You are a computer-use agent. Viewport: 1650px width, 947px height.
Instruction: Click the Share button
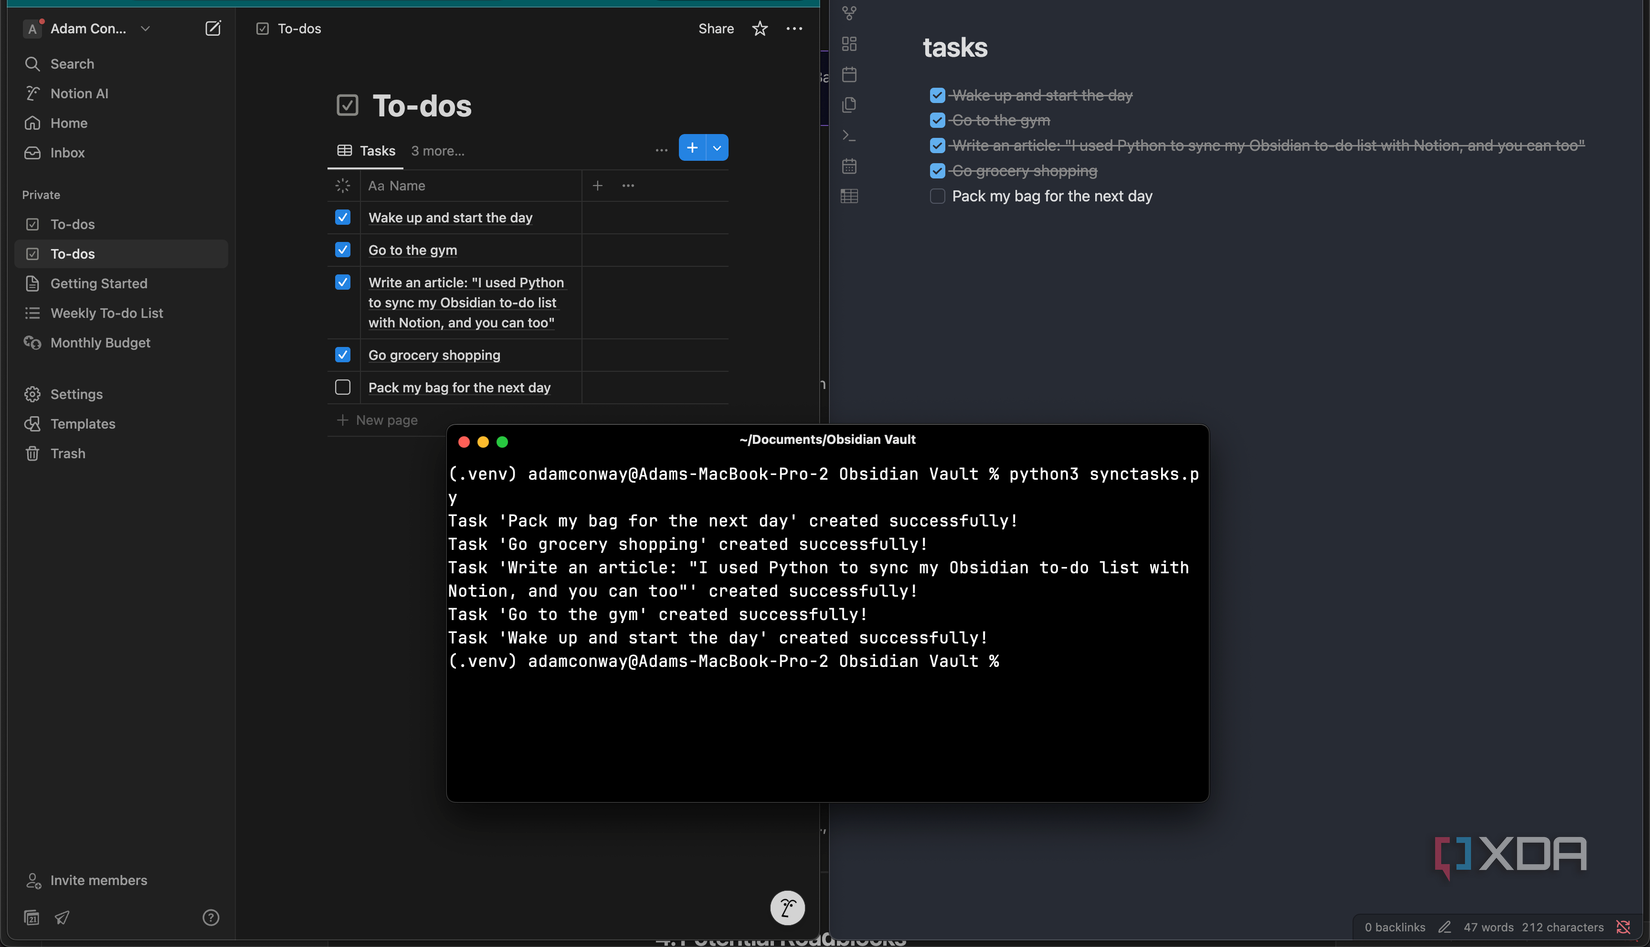[x=715, y=28]
